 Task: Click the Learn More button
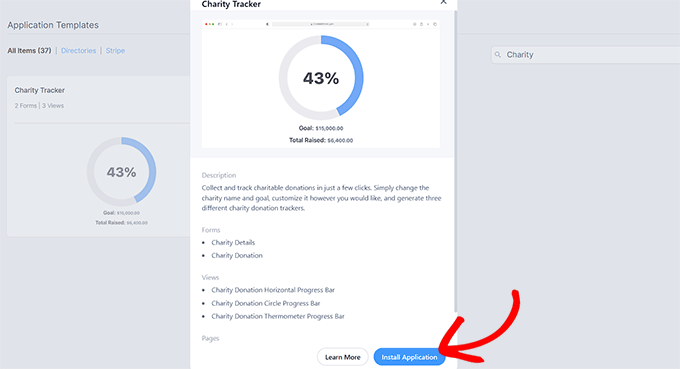tap(343, 357)
